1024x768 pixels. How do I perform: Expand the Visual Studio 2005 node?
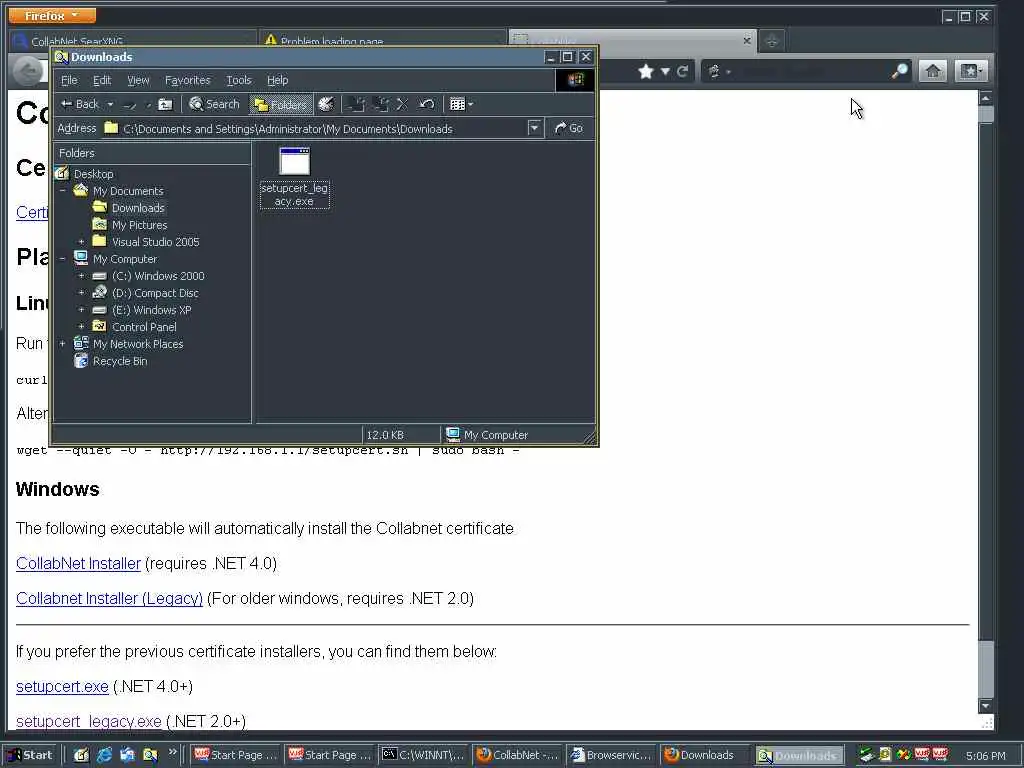[82, 242]
